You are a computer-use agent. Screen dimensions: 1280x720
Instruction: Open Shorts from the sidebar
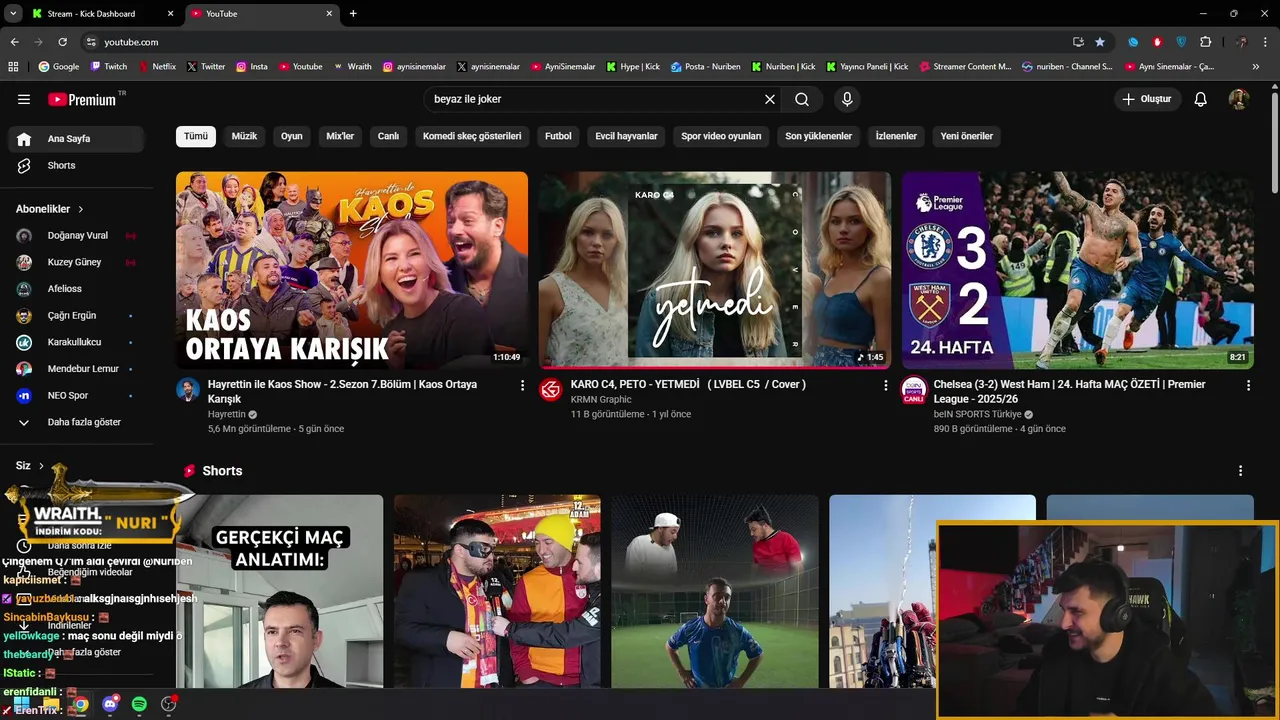(x=77, y=165)
